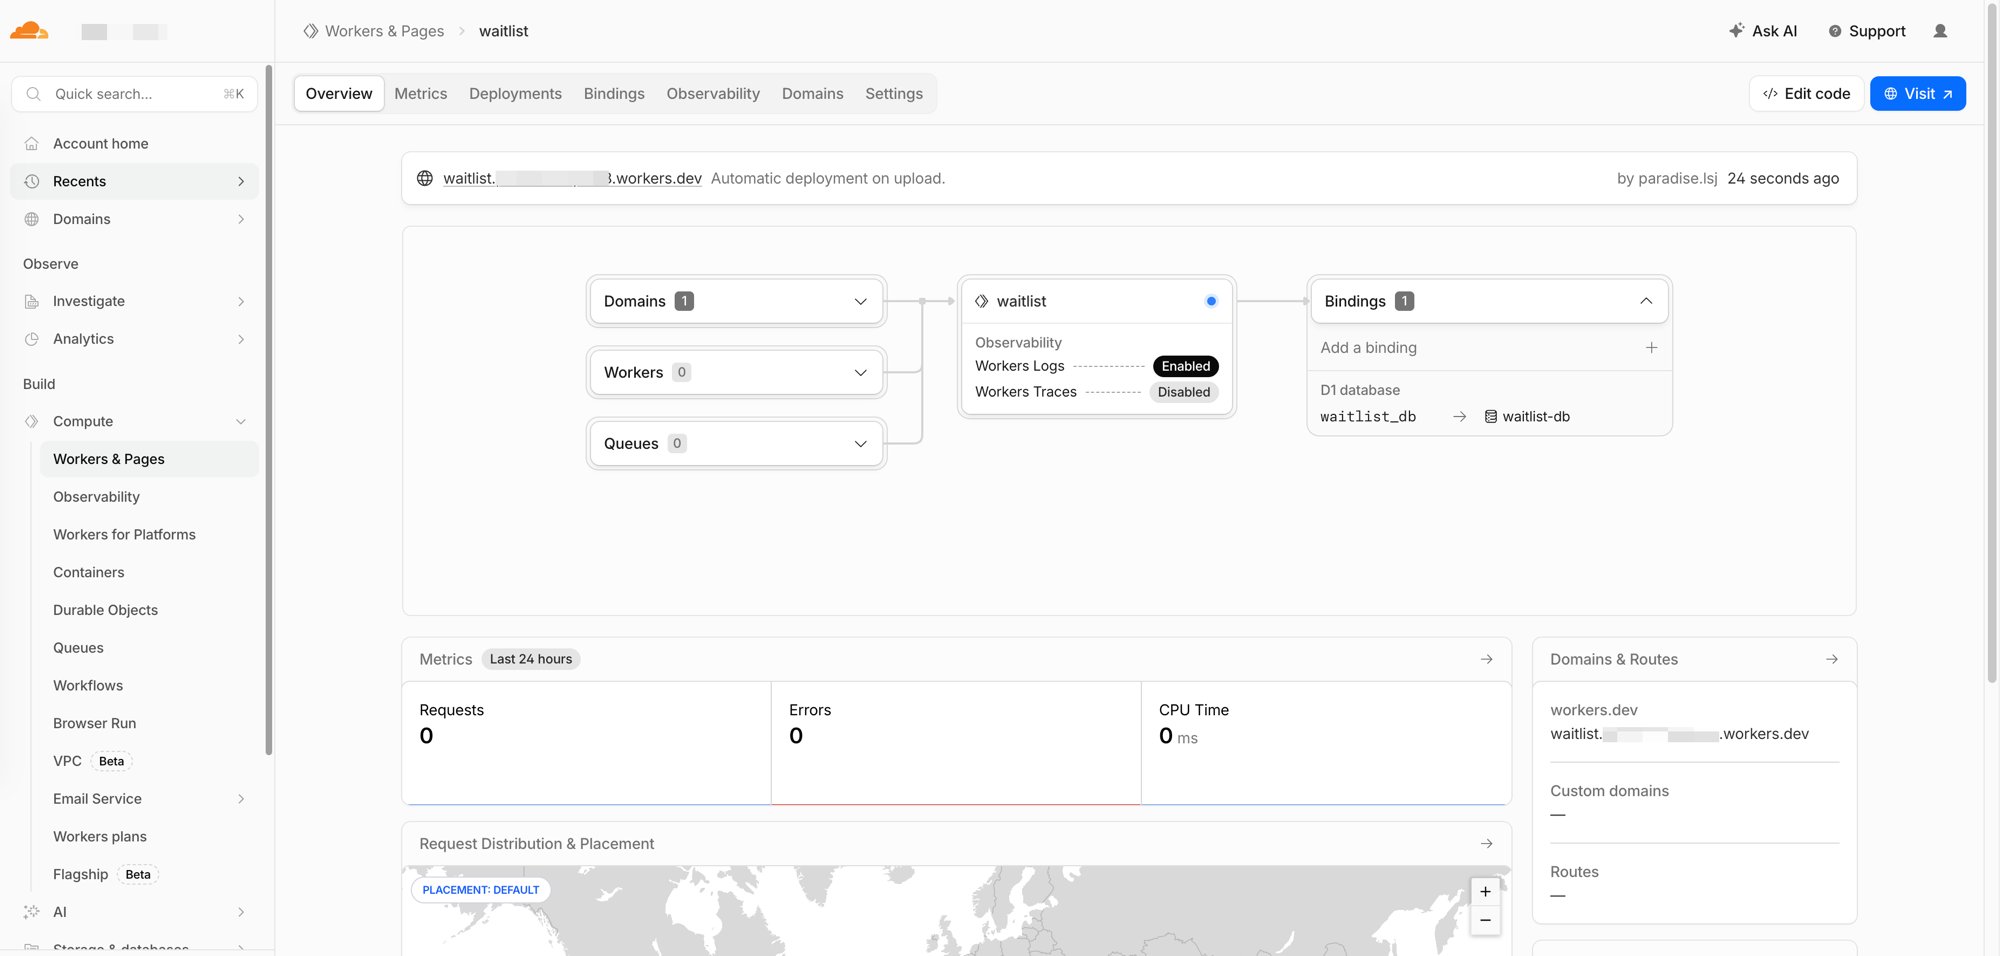The image size is (2000, 956).
Task: Click the Support help icon
Action: [1835, 31]
